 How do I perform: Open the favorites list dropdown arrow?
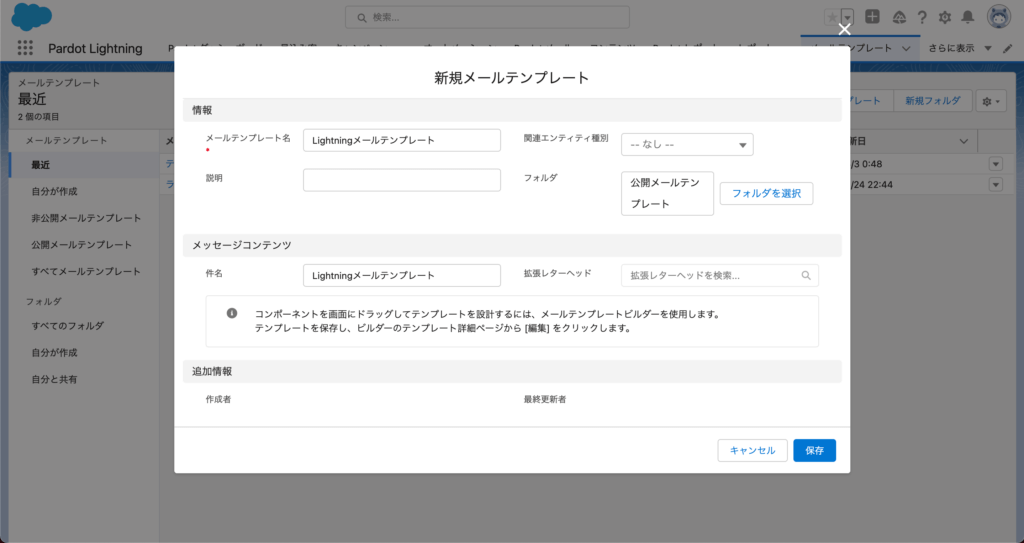point(848,17)
